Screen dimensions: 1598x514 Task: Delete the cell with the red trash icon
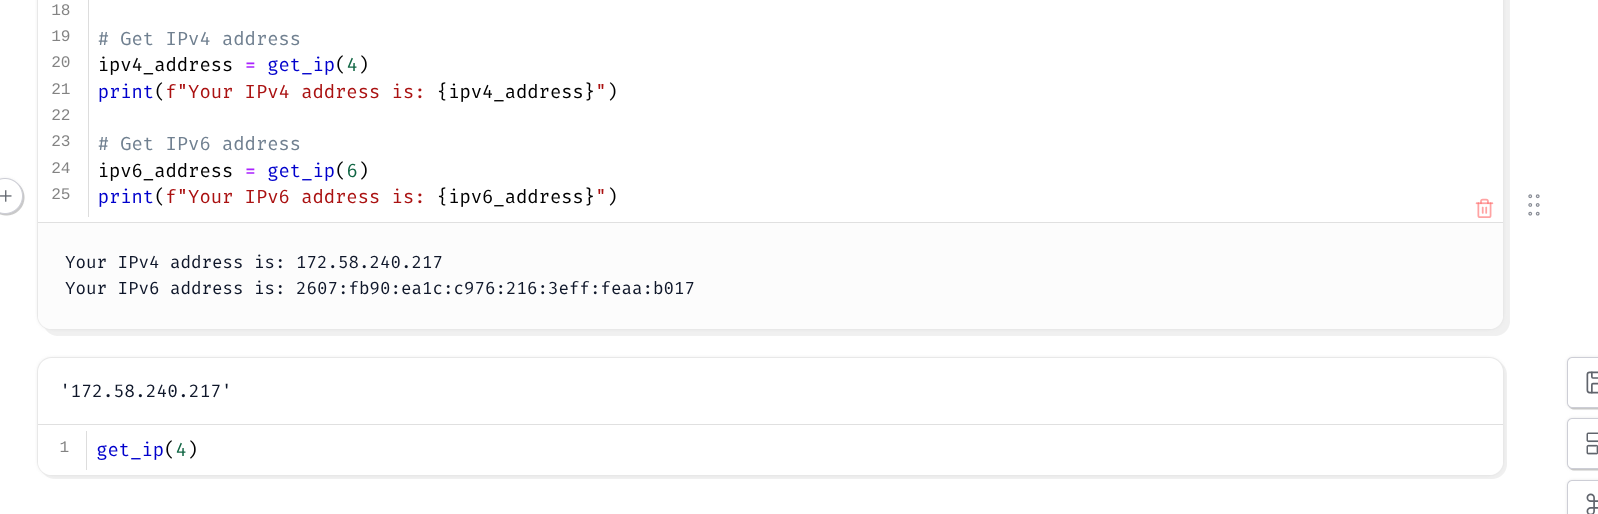pyautogui.click(x=1484, y=208)
